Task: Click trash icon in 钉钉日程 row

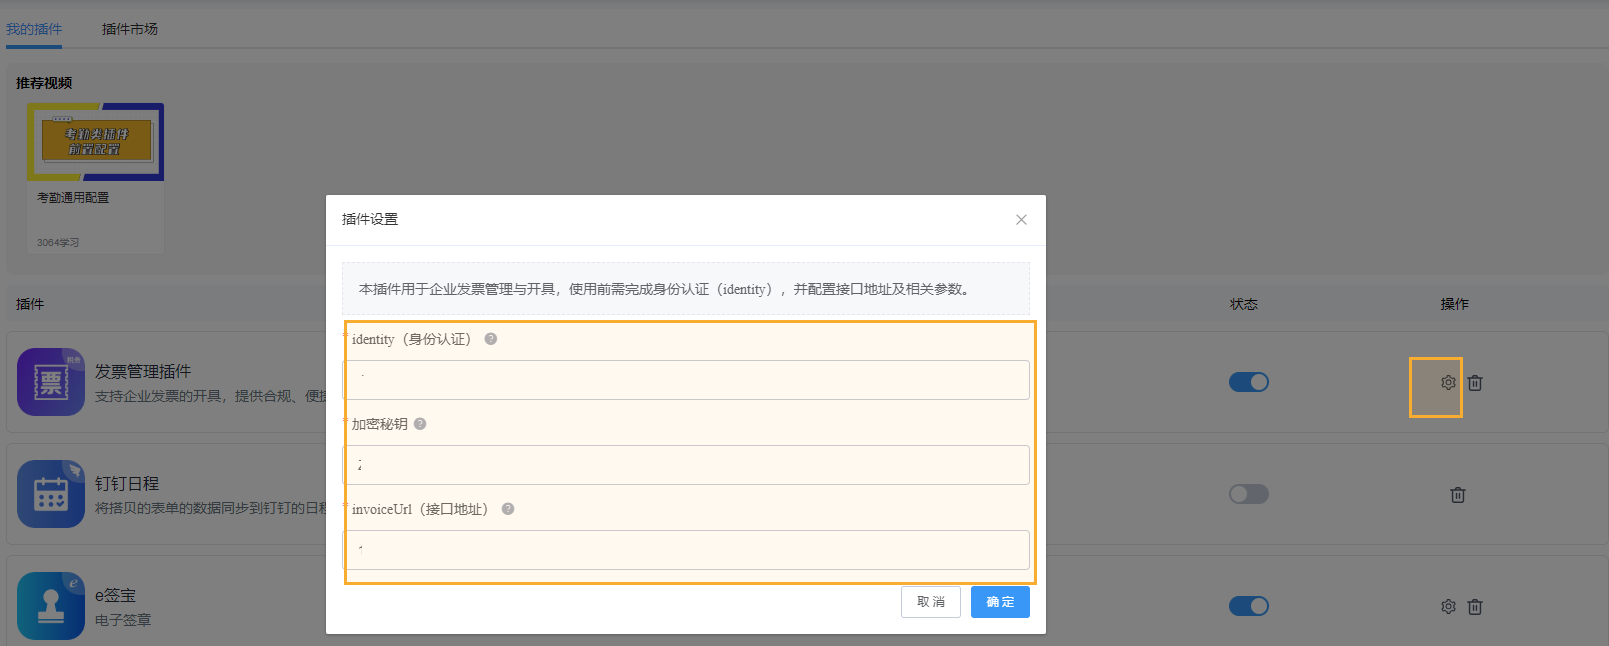Action: tap(1458, 495)
